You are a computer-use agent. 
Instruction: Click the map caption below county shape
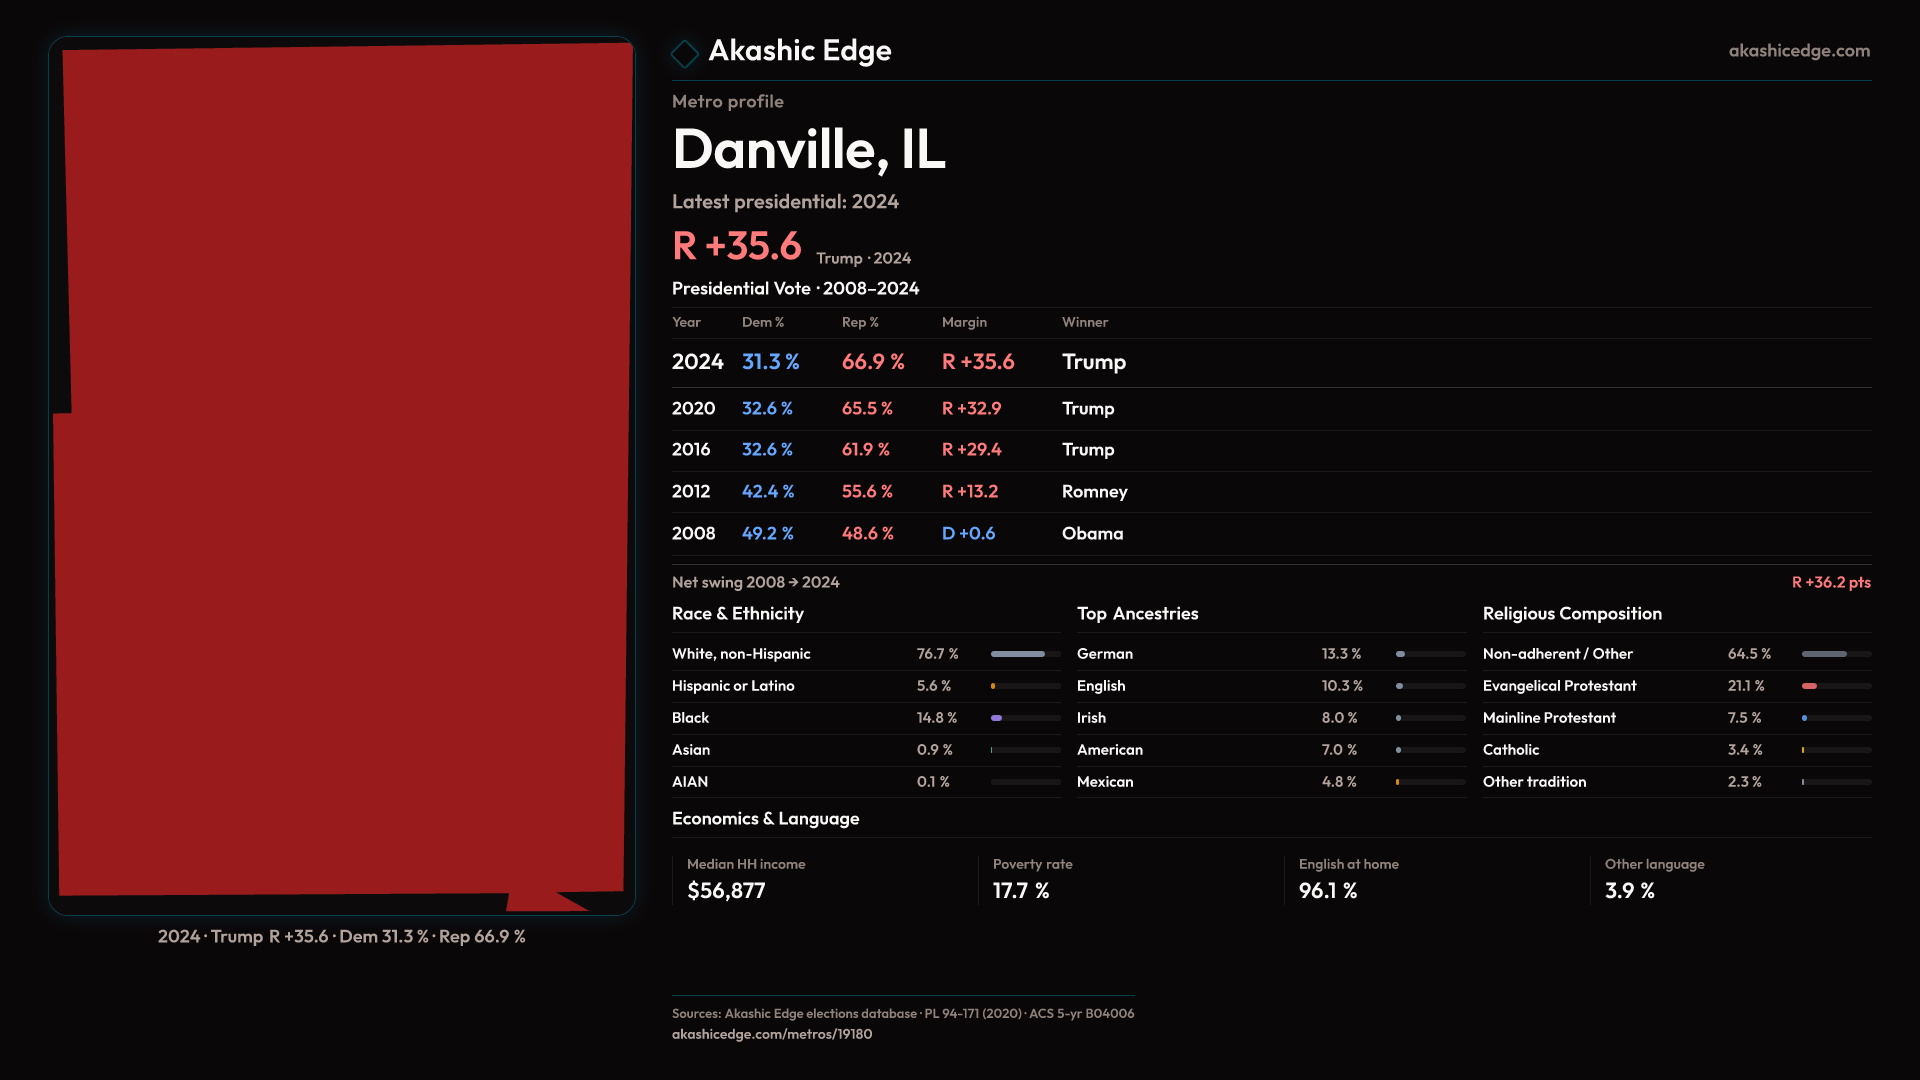point(341,937)
